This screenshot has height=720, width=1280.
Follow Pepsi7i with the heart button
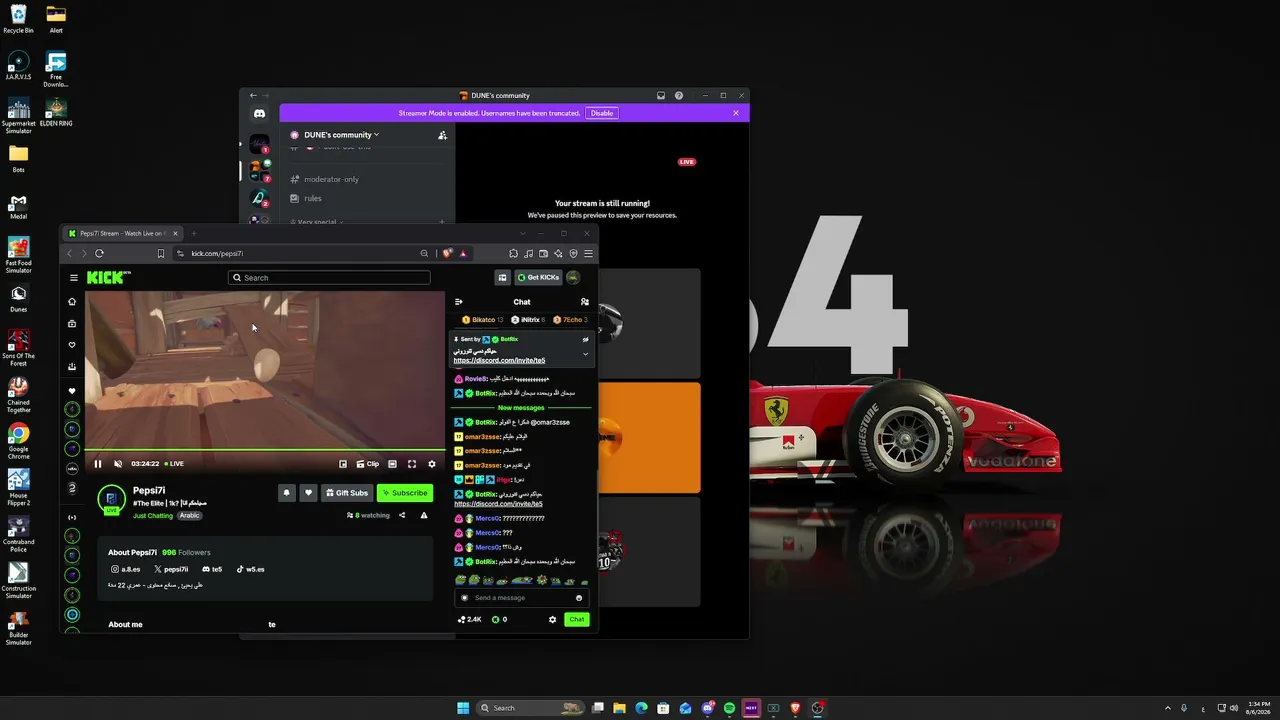[x=309, y=493]
